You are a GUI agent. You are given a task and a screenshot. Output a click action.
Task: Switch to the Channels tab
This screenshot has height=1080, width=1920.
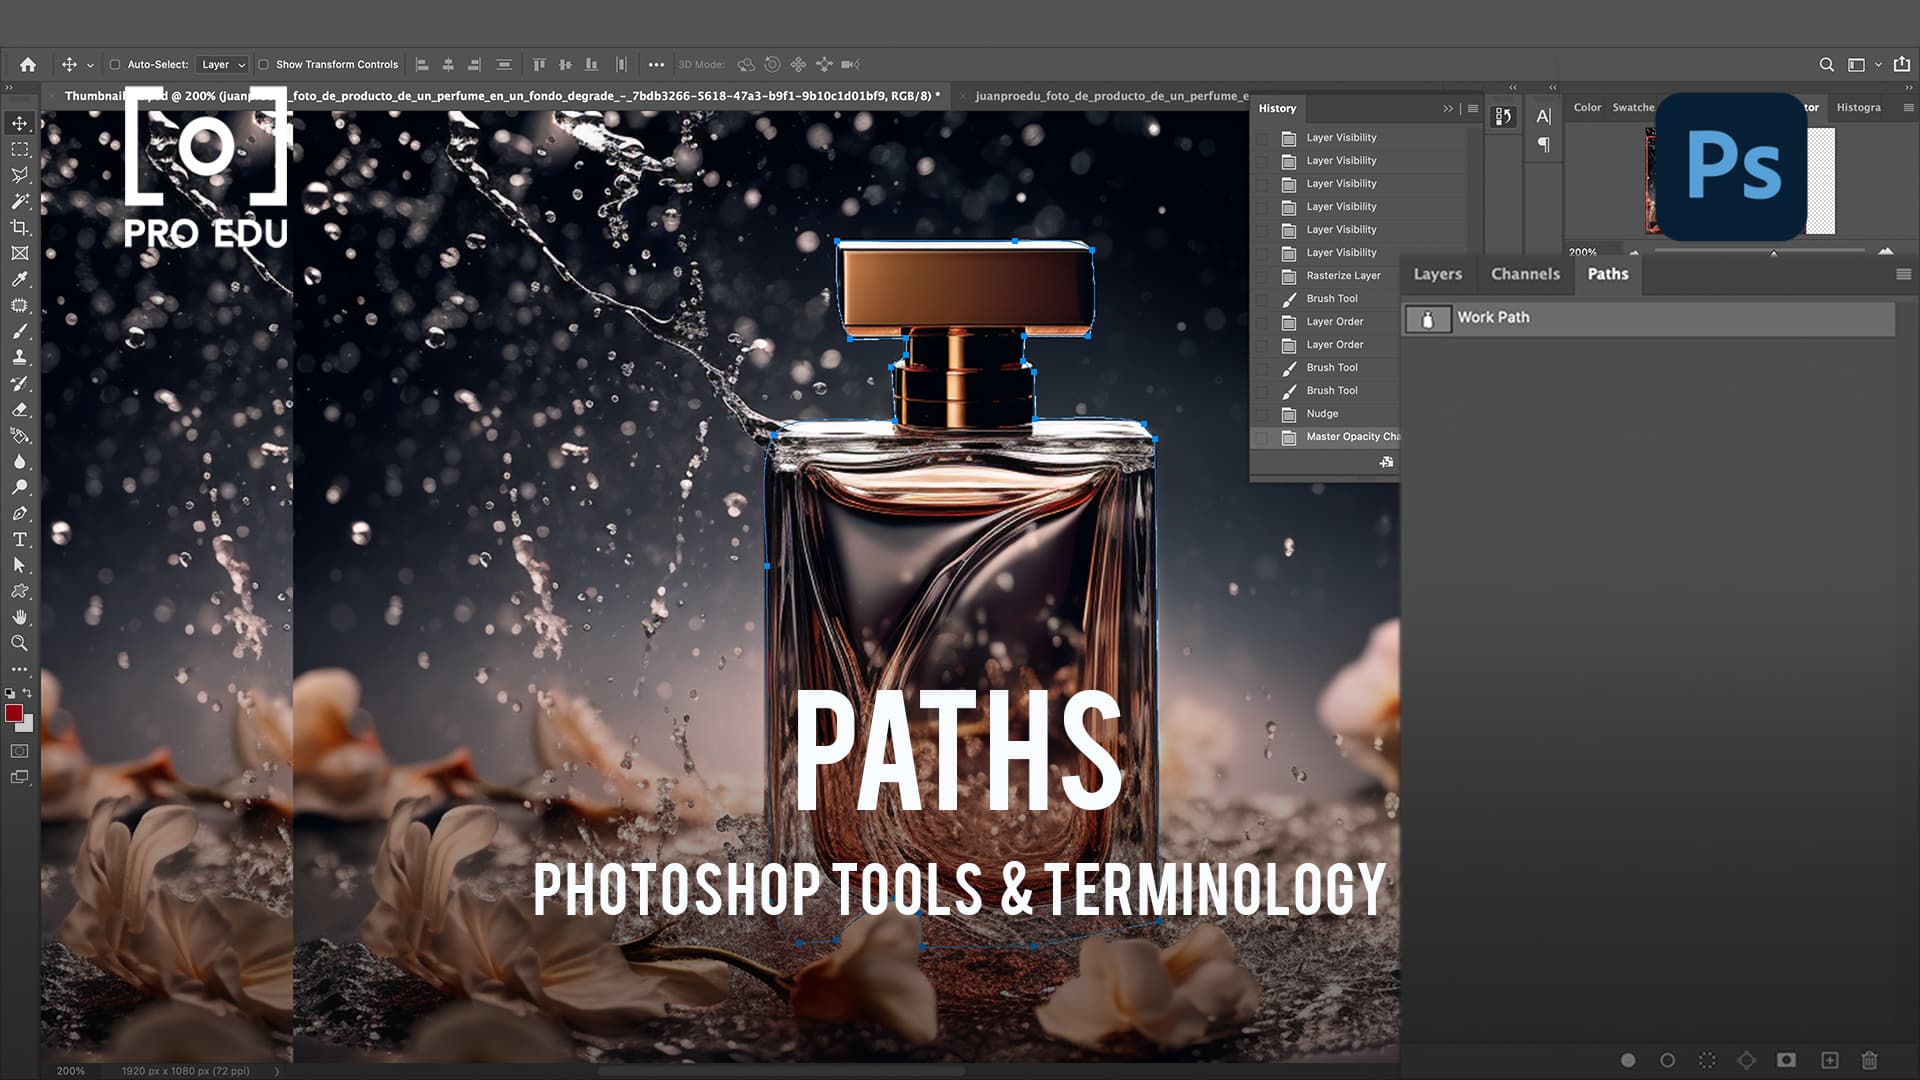1524,273
